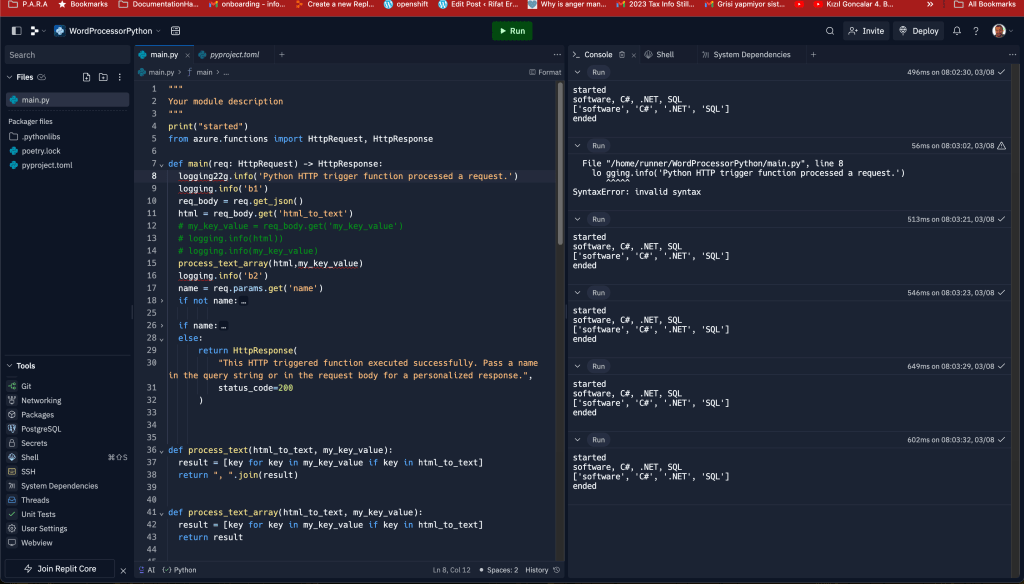The image size is (1024, 584).
Task: Toggle the AI button in status bar
Action: click(x=147, y=570)
